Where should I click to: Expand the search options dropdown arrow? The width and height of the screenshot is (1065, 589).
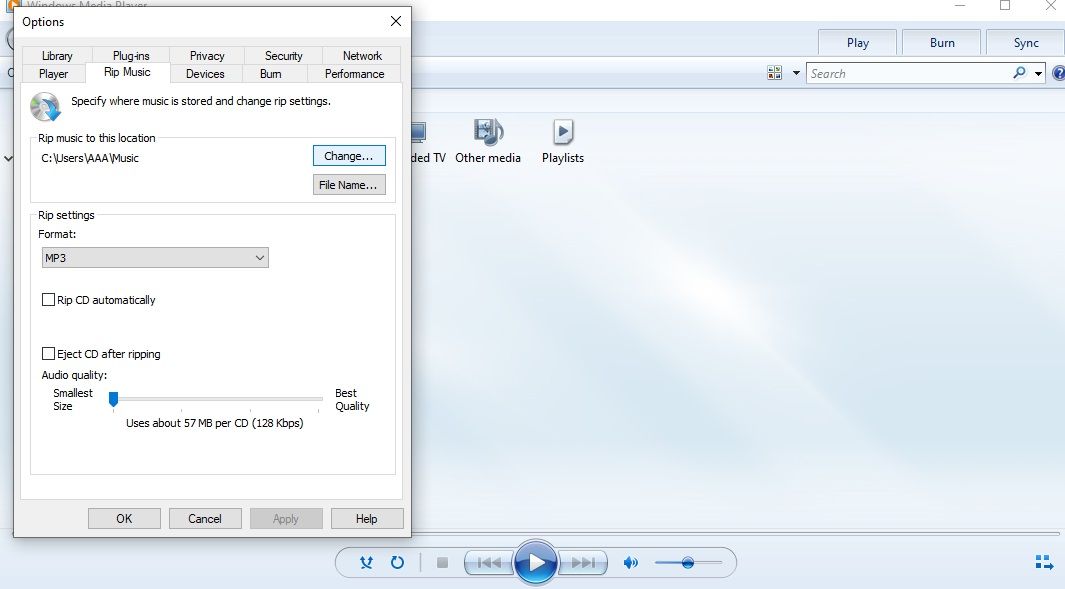(x=1039, y=73)
